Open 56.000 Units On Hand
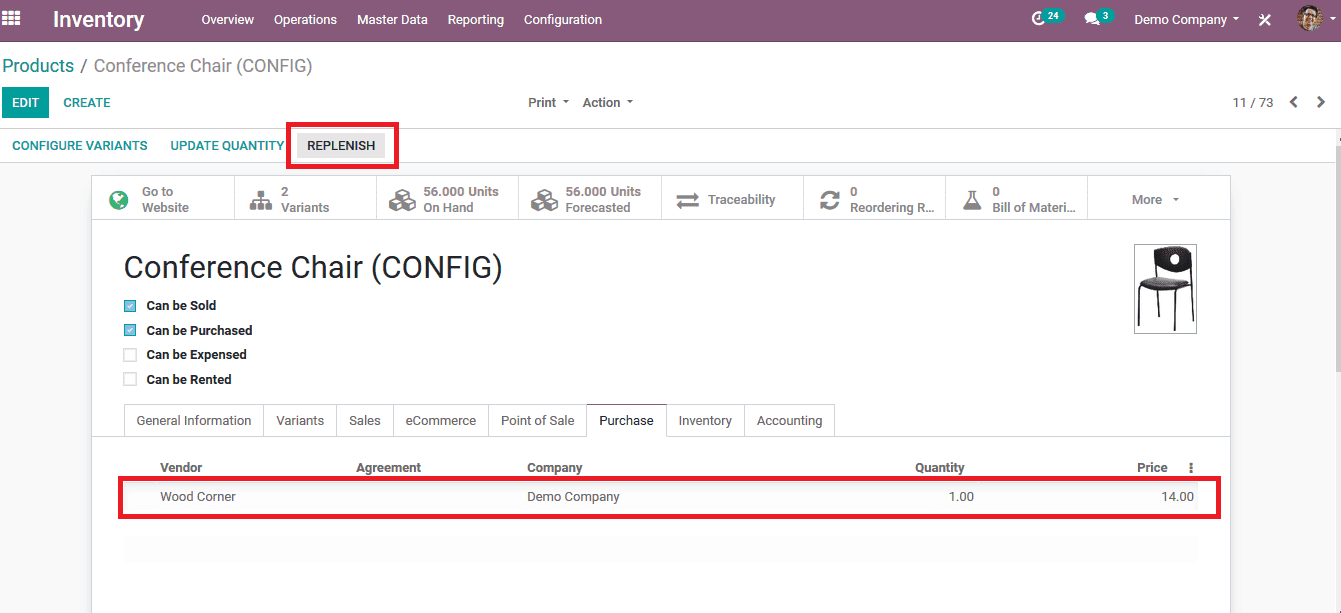This screenshot has height=613, width=1341. pyautogui.click(x=447, y=199)
